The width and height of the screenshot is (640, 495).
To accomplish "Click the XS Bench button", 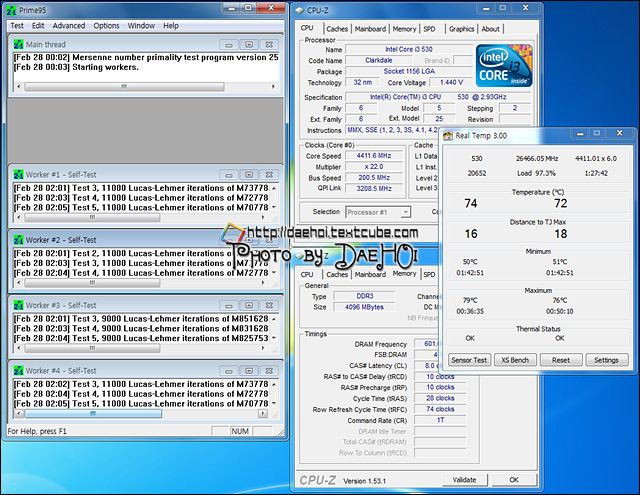I will pyautogui.click(x=515, y=360).
